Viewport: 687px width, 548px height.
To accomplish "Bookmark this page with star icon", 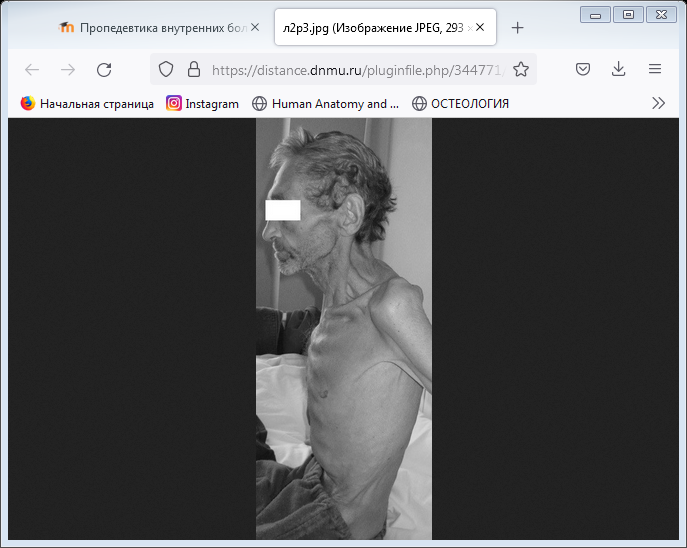I will (x=521, y=69).
